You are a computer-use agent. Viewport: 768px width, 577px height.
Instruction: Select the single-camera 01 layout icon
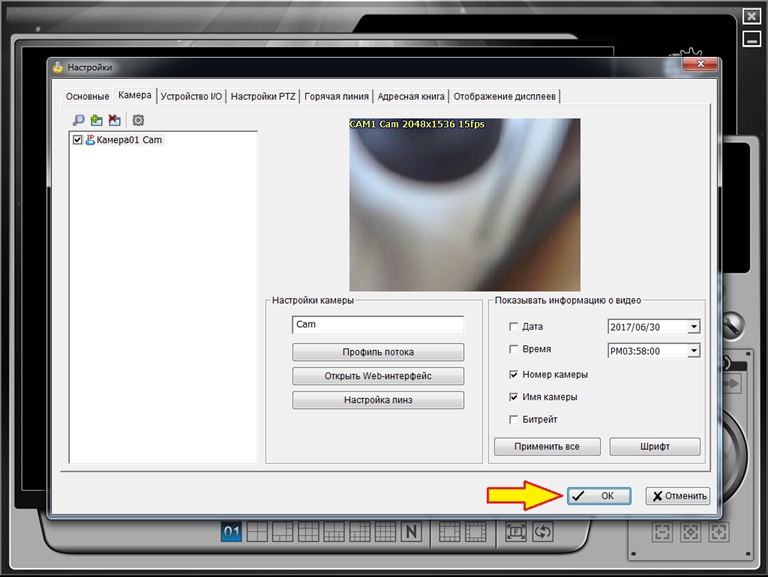click(231, 532)
